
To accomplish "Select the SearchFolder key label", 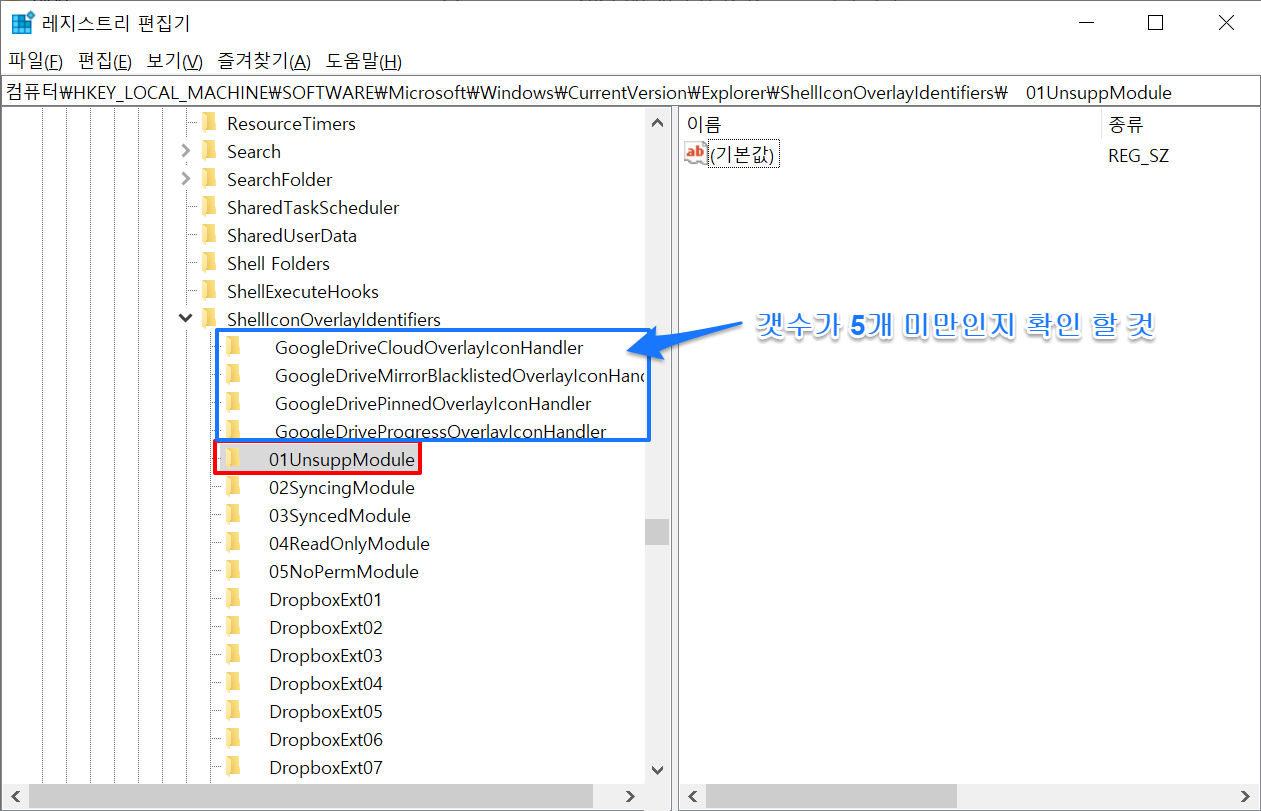I will 280,180.
